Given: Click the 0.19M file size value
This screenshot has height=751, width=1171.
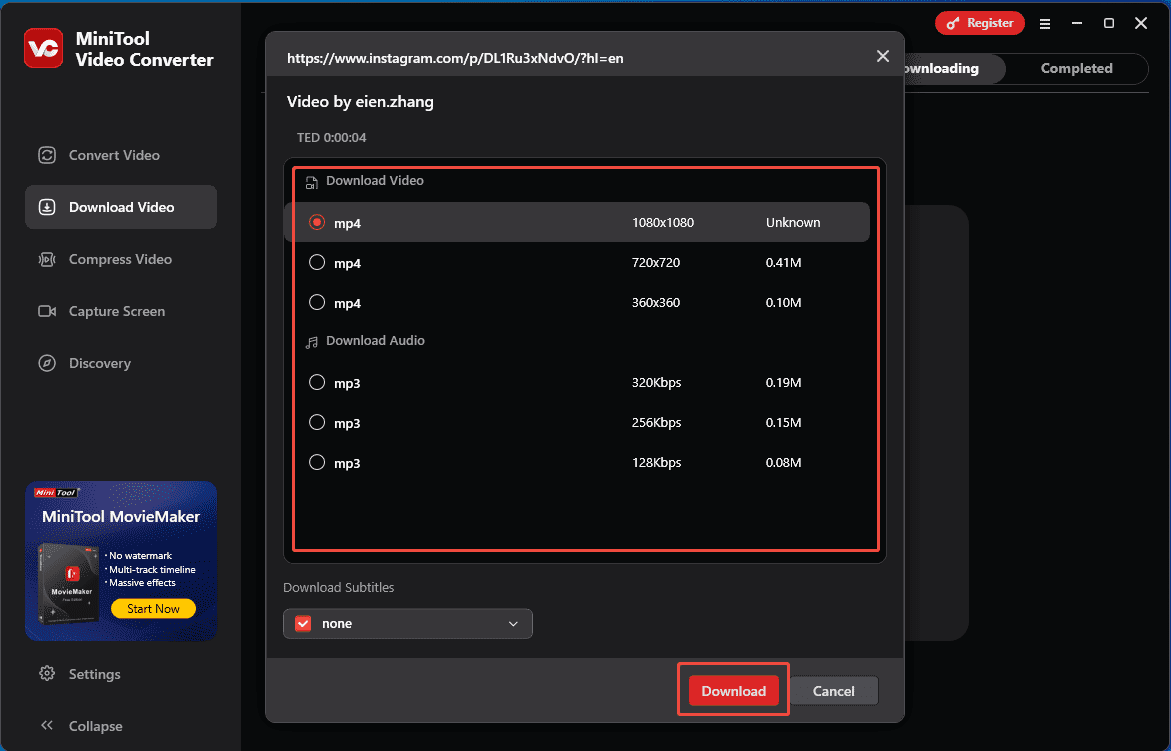Looking at the screenshot, I should coord(783,382).
